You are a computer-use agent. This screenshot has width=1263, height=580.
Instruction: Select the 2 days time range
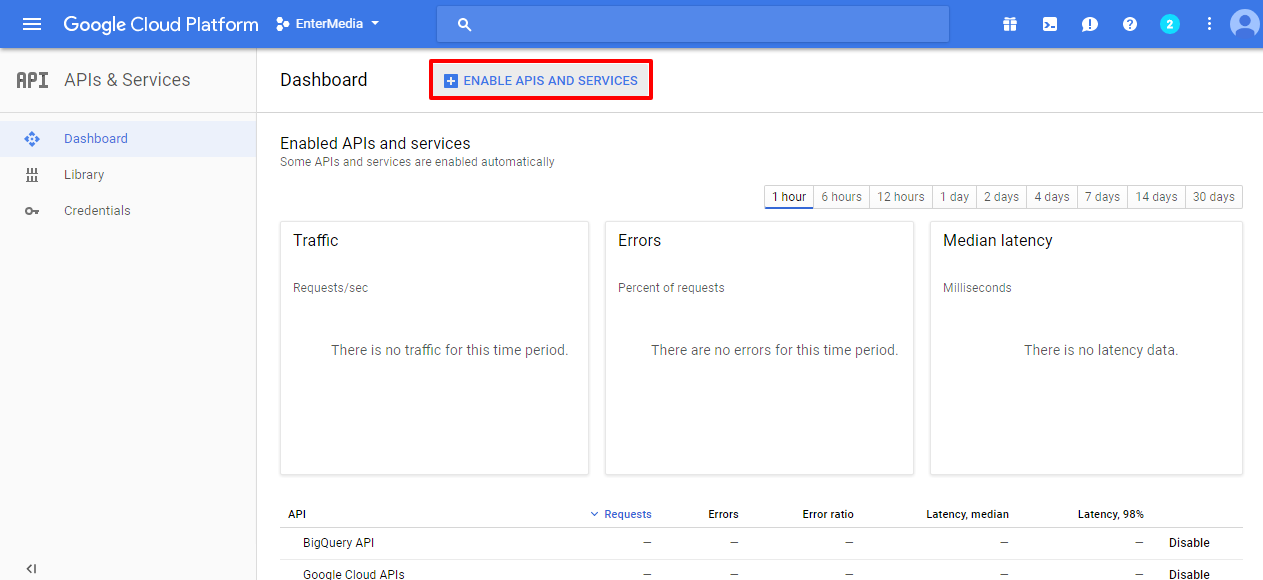point(1001,197)
